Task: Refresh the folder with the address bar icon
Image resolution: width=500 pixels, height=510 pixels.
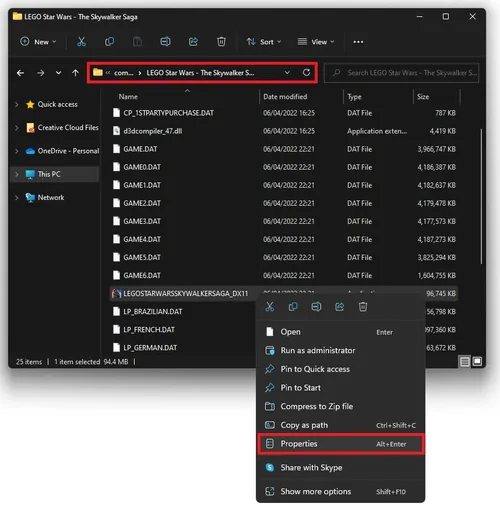Action: (x=306, y=72)
